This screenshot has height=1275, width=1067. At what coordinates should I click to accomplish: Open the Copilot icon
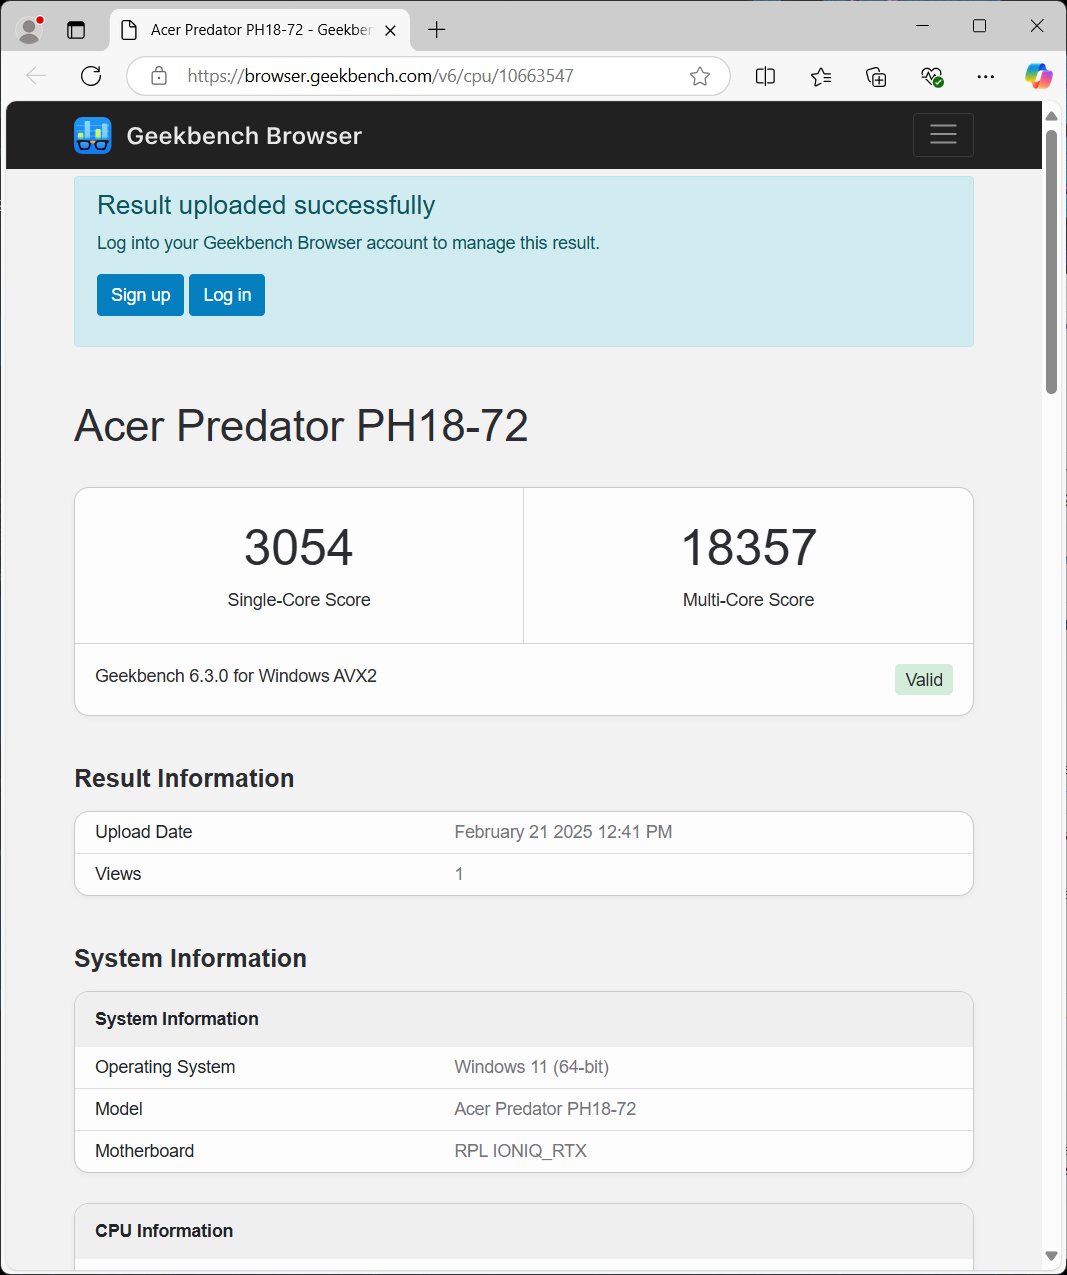(x=1038, y=76)
